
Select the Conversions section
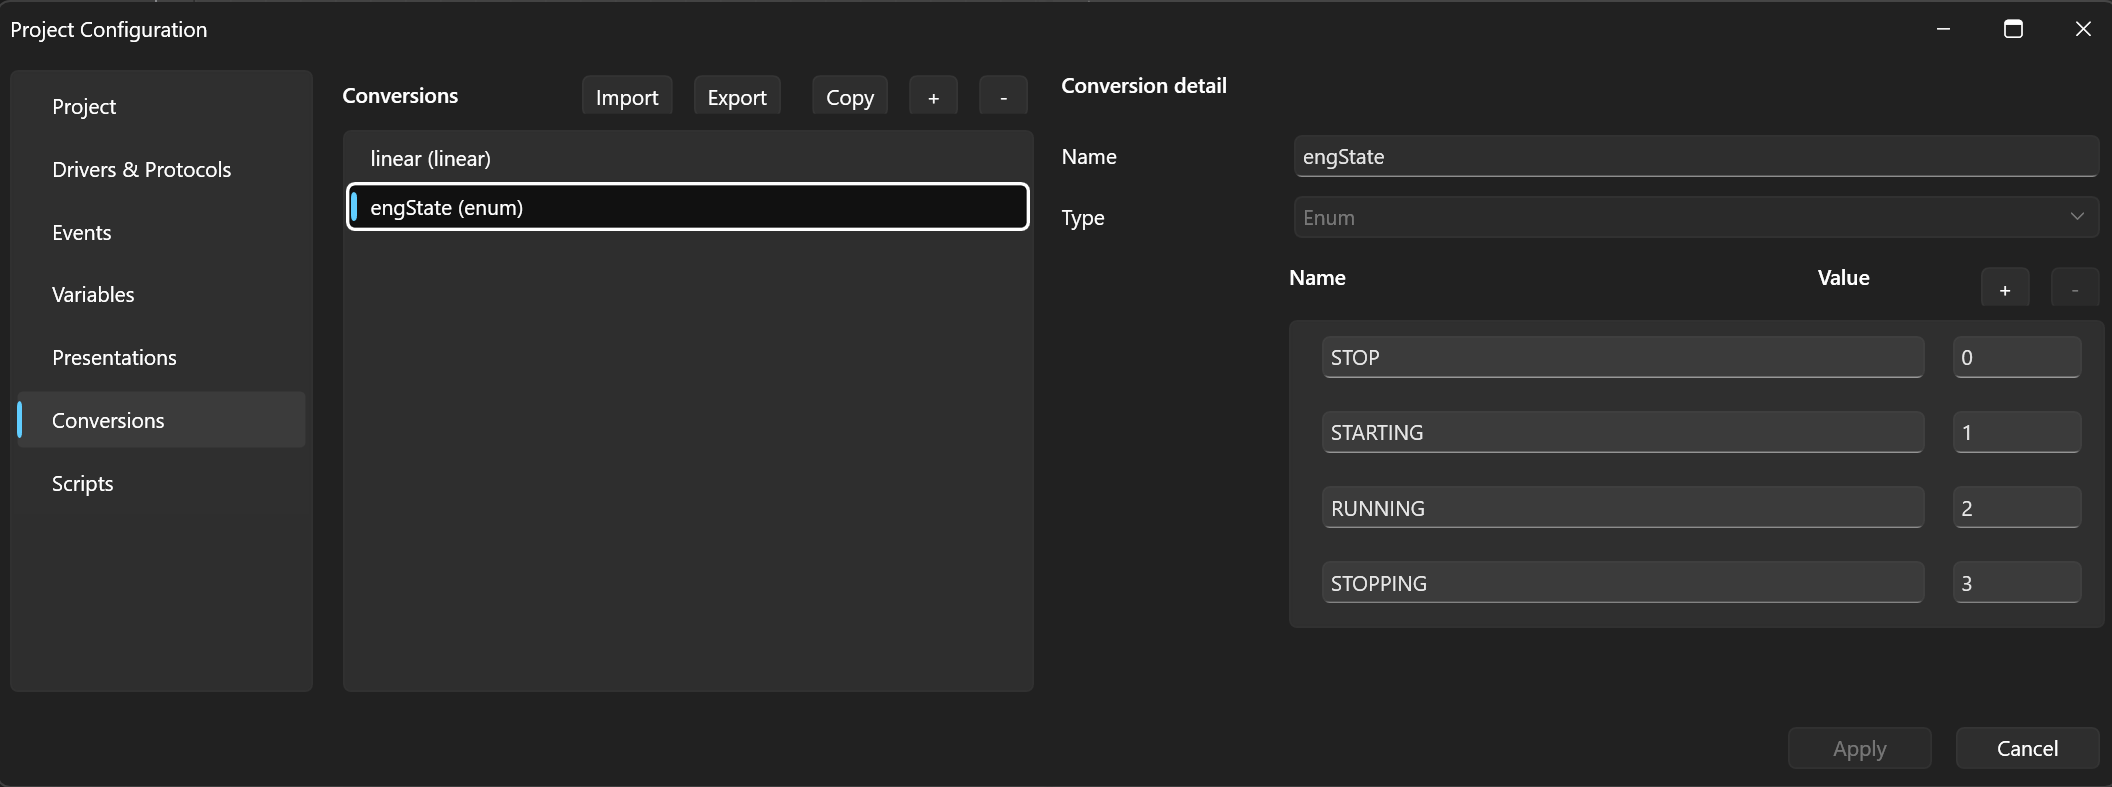click(x=161, y=420)
